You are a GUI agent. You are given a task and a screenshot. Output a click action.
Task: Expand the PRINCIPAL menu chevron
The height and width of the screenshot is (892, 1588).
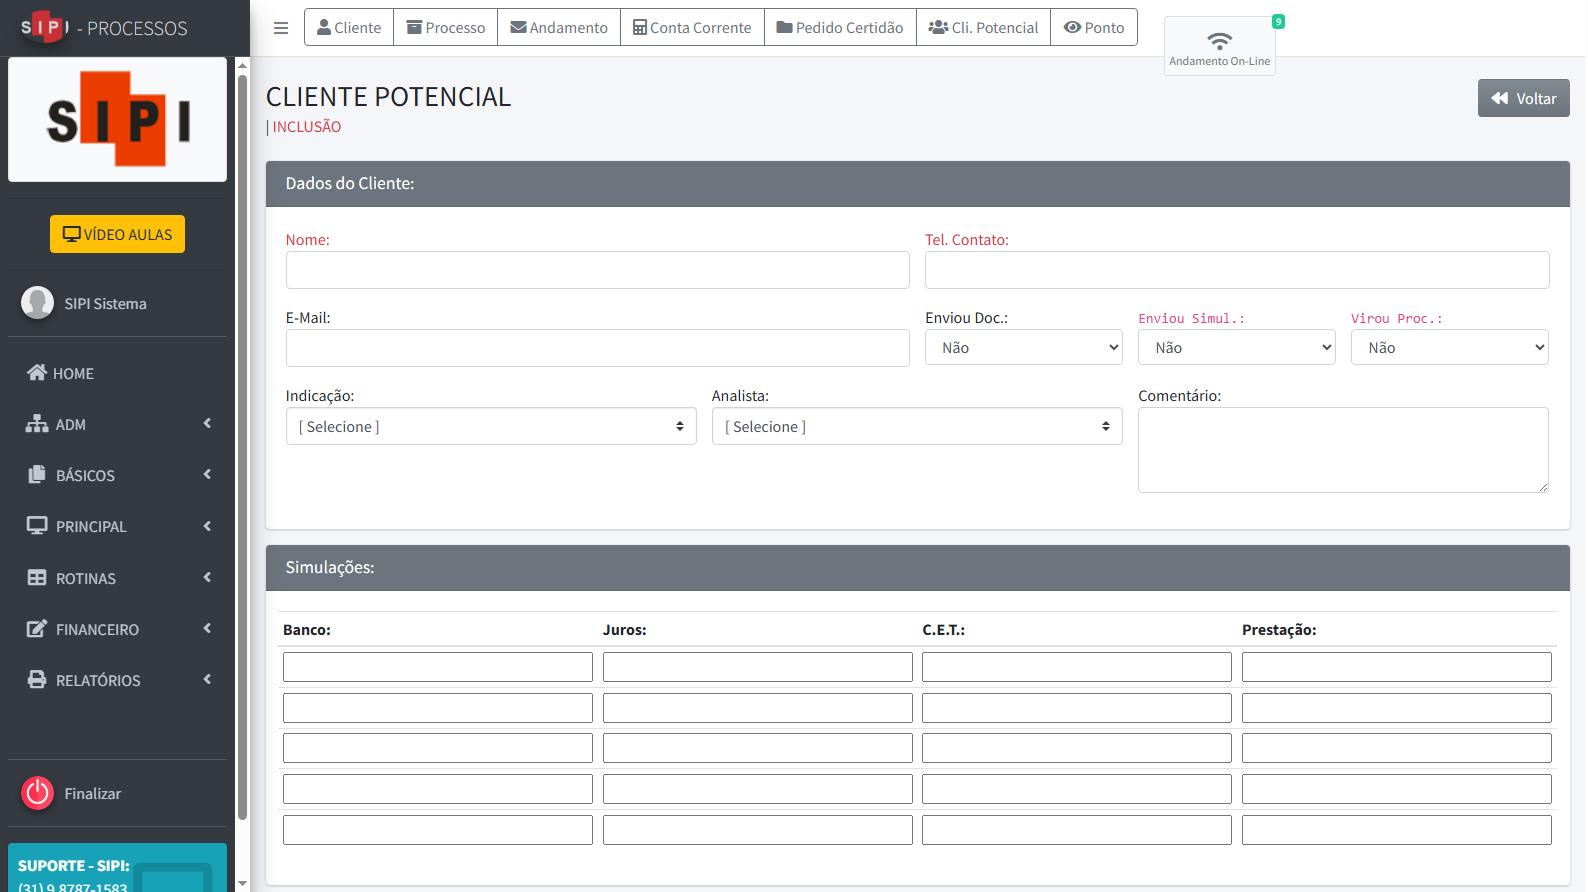coord(207,526)
